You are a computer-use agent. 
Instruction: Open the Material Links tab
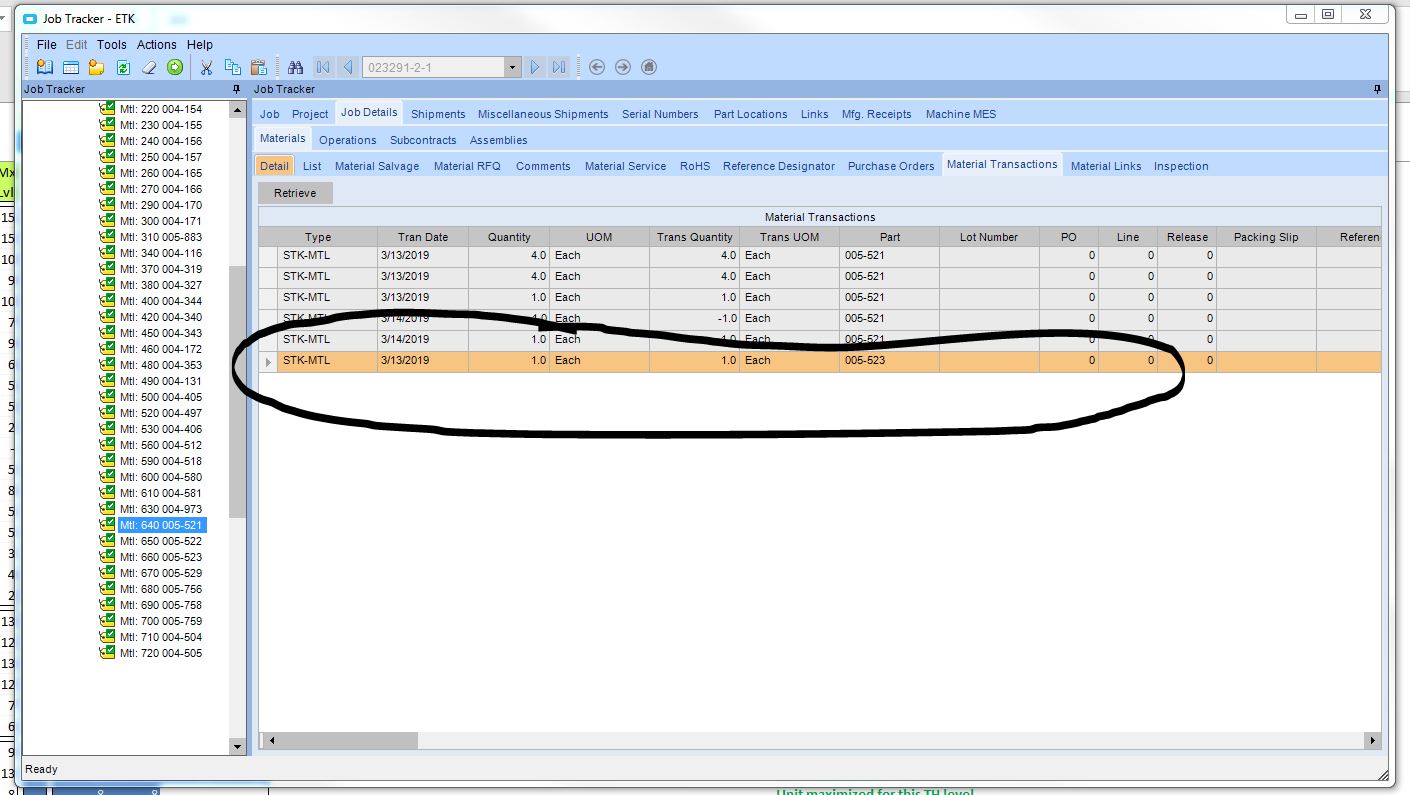1106,166
